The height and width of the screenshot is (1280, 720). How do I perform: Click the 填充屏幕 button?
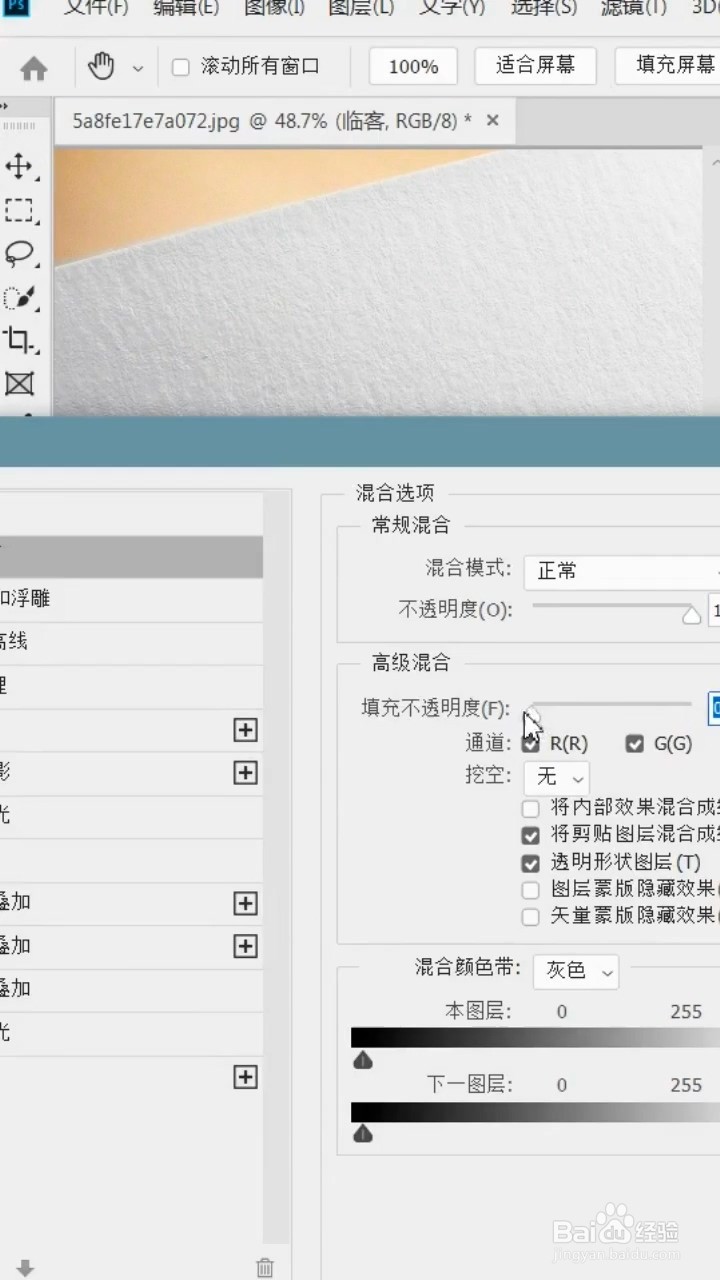(668, 66)
